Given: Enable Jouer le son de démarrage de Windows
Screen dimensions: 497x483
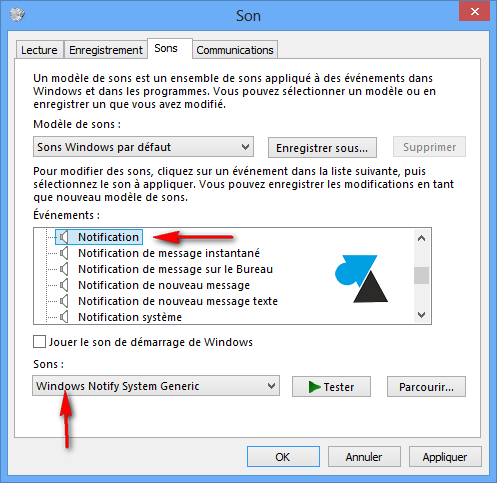Looking at the screenshot, I should pos(39,342).
